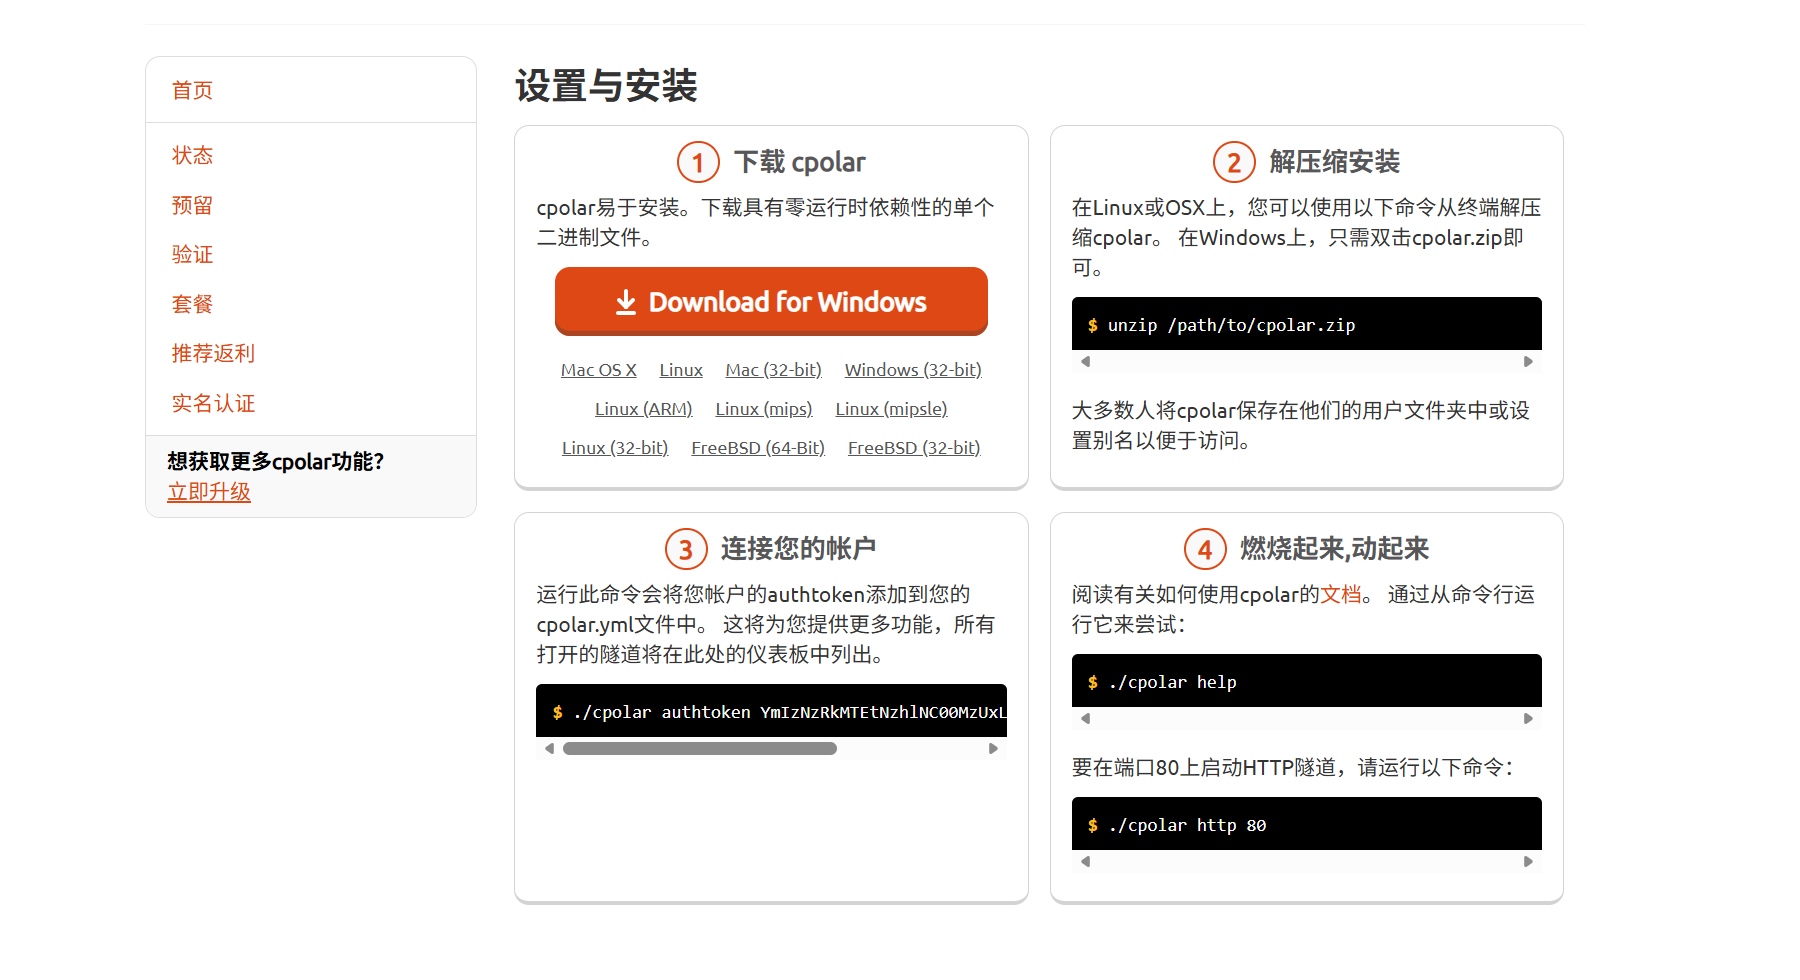
Task: Click right scroll arrow under unzip command
Action: click(1528, 362)
